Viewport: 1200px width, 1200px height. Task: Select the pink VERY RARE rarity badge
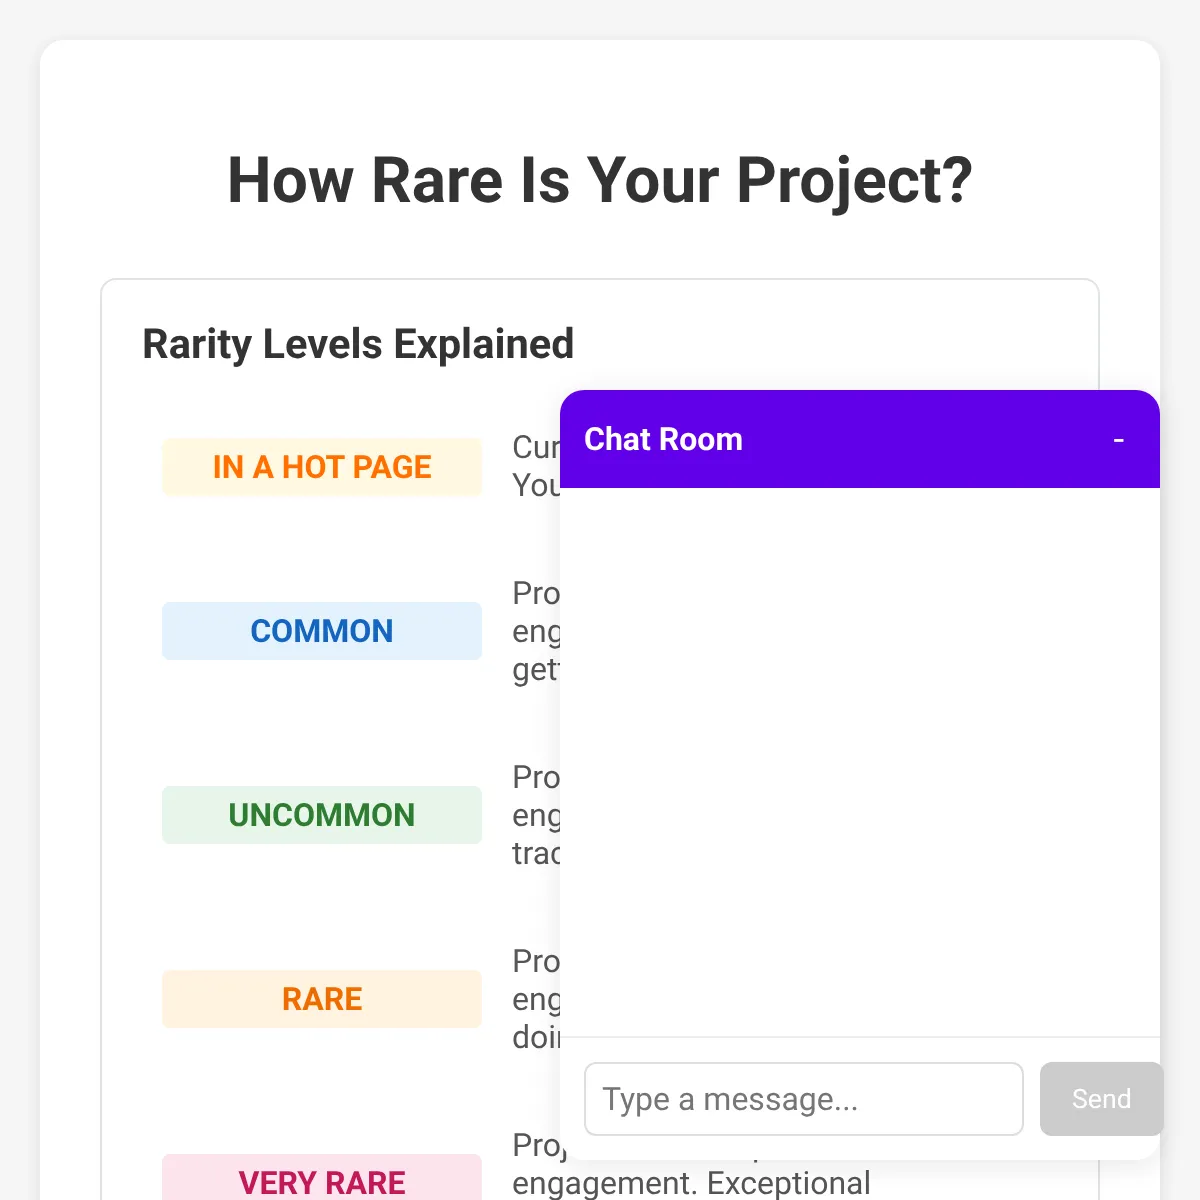coord(322,1178)
